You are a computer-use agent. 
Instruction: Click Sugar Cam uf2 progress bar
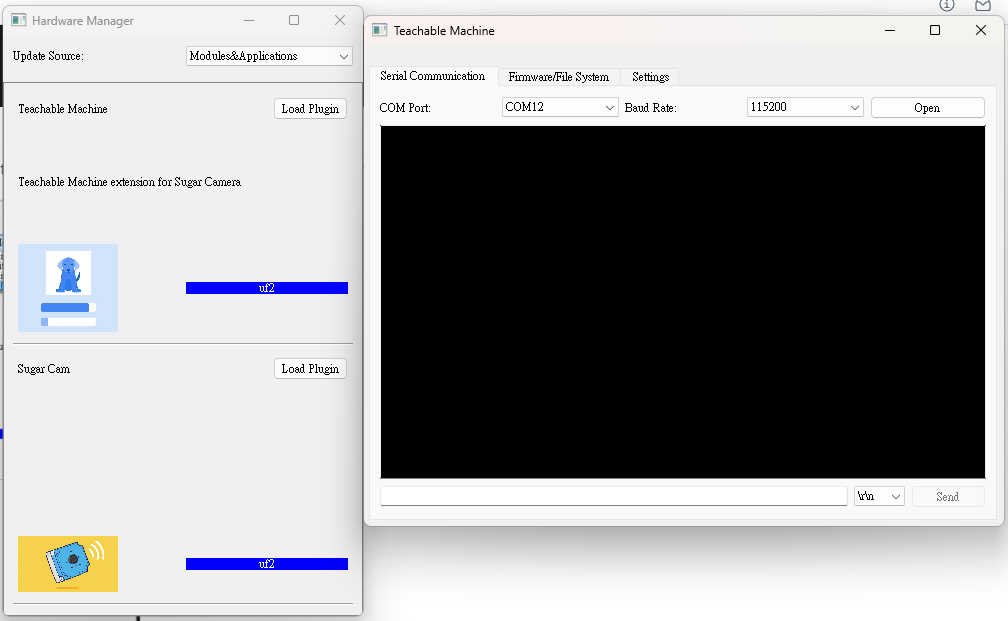coord(267,564)
